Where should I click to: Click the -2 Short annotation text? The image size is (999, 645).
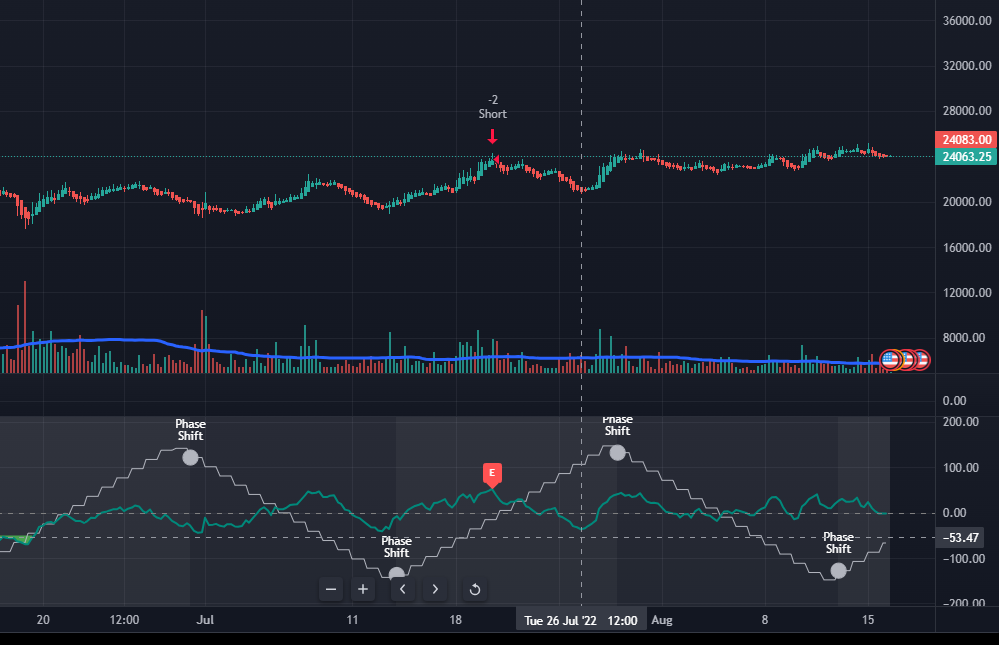(x=492, y=107)
